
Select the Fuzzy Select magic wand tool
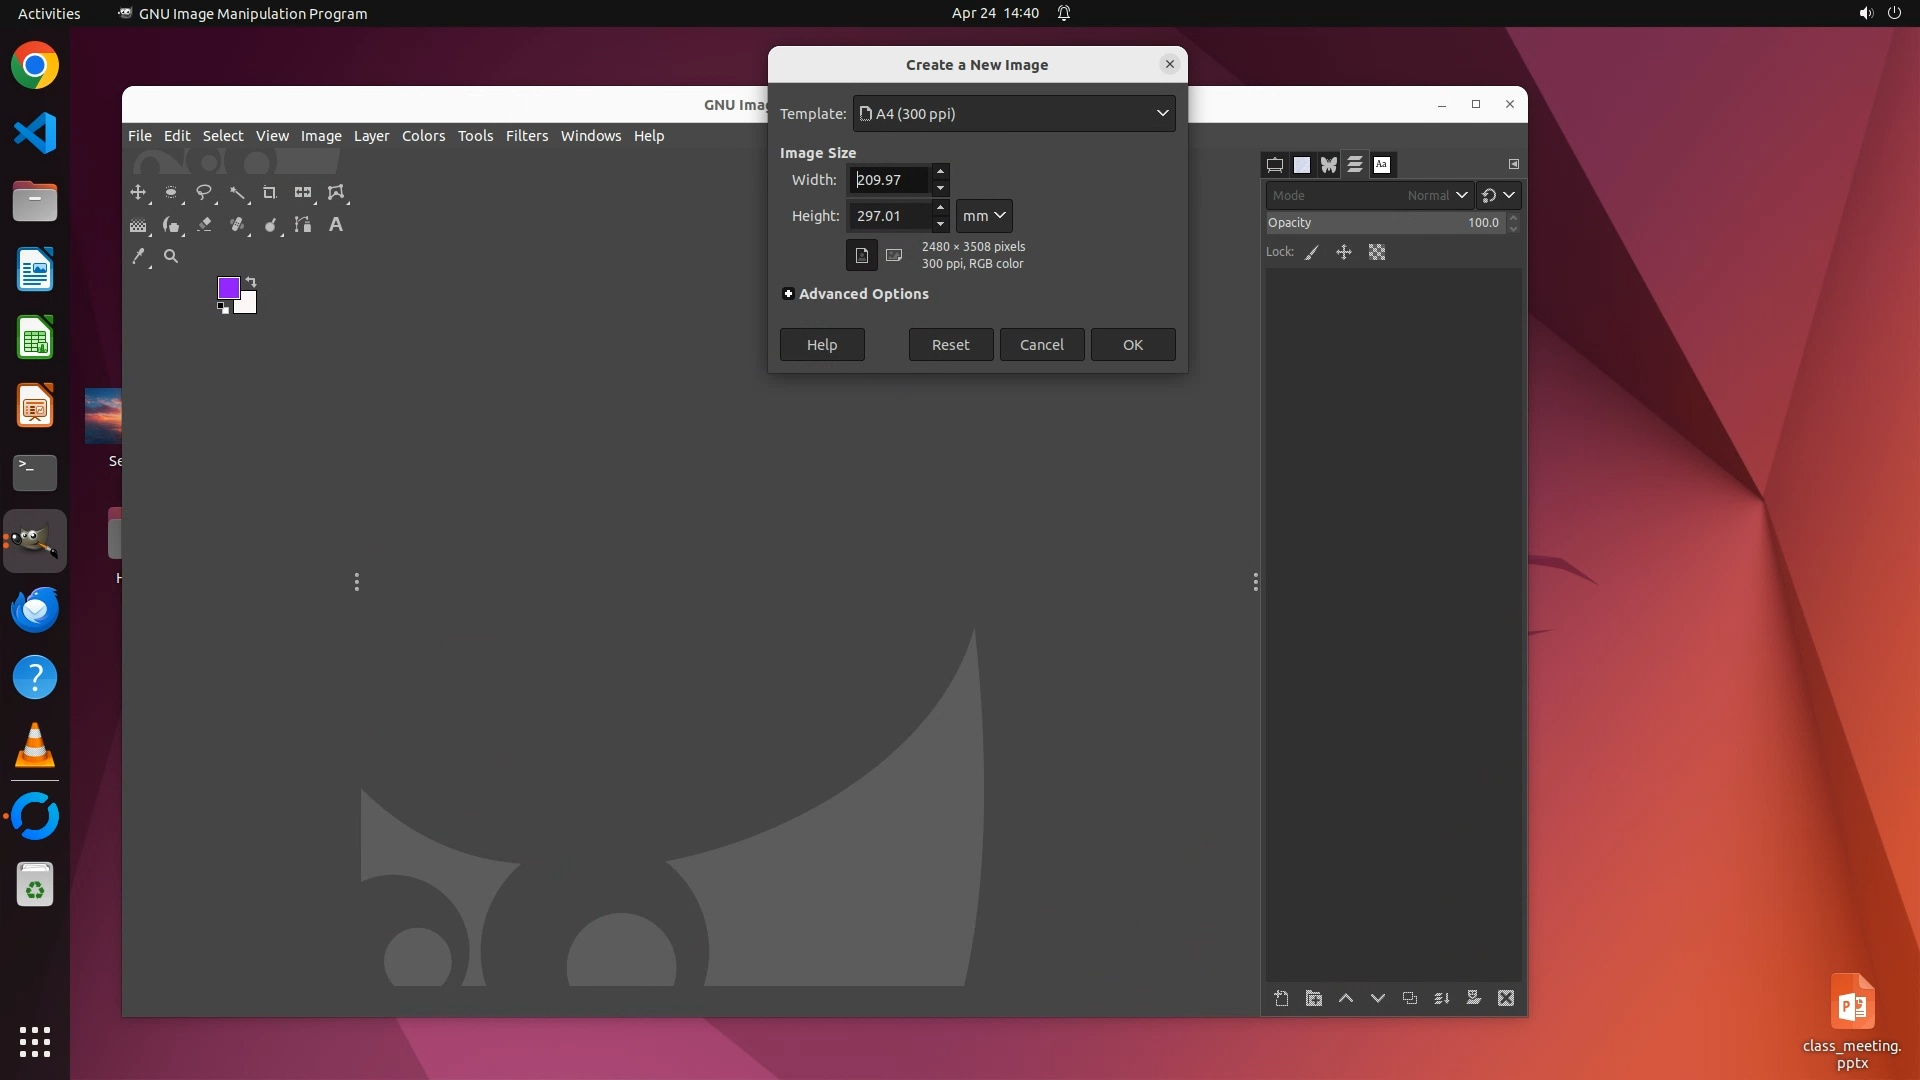pyautogui.click(x=237, y=192)
